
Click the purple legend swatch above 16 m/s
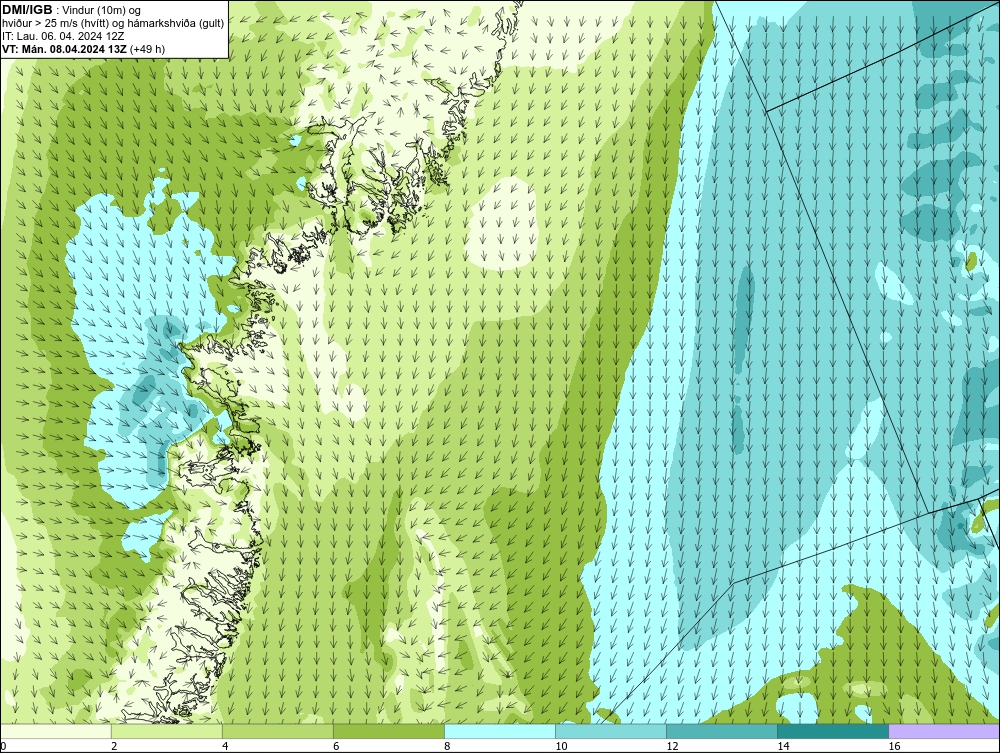944,731
